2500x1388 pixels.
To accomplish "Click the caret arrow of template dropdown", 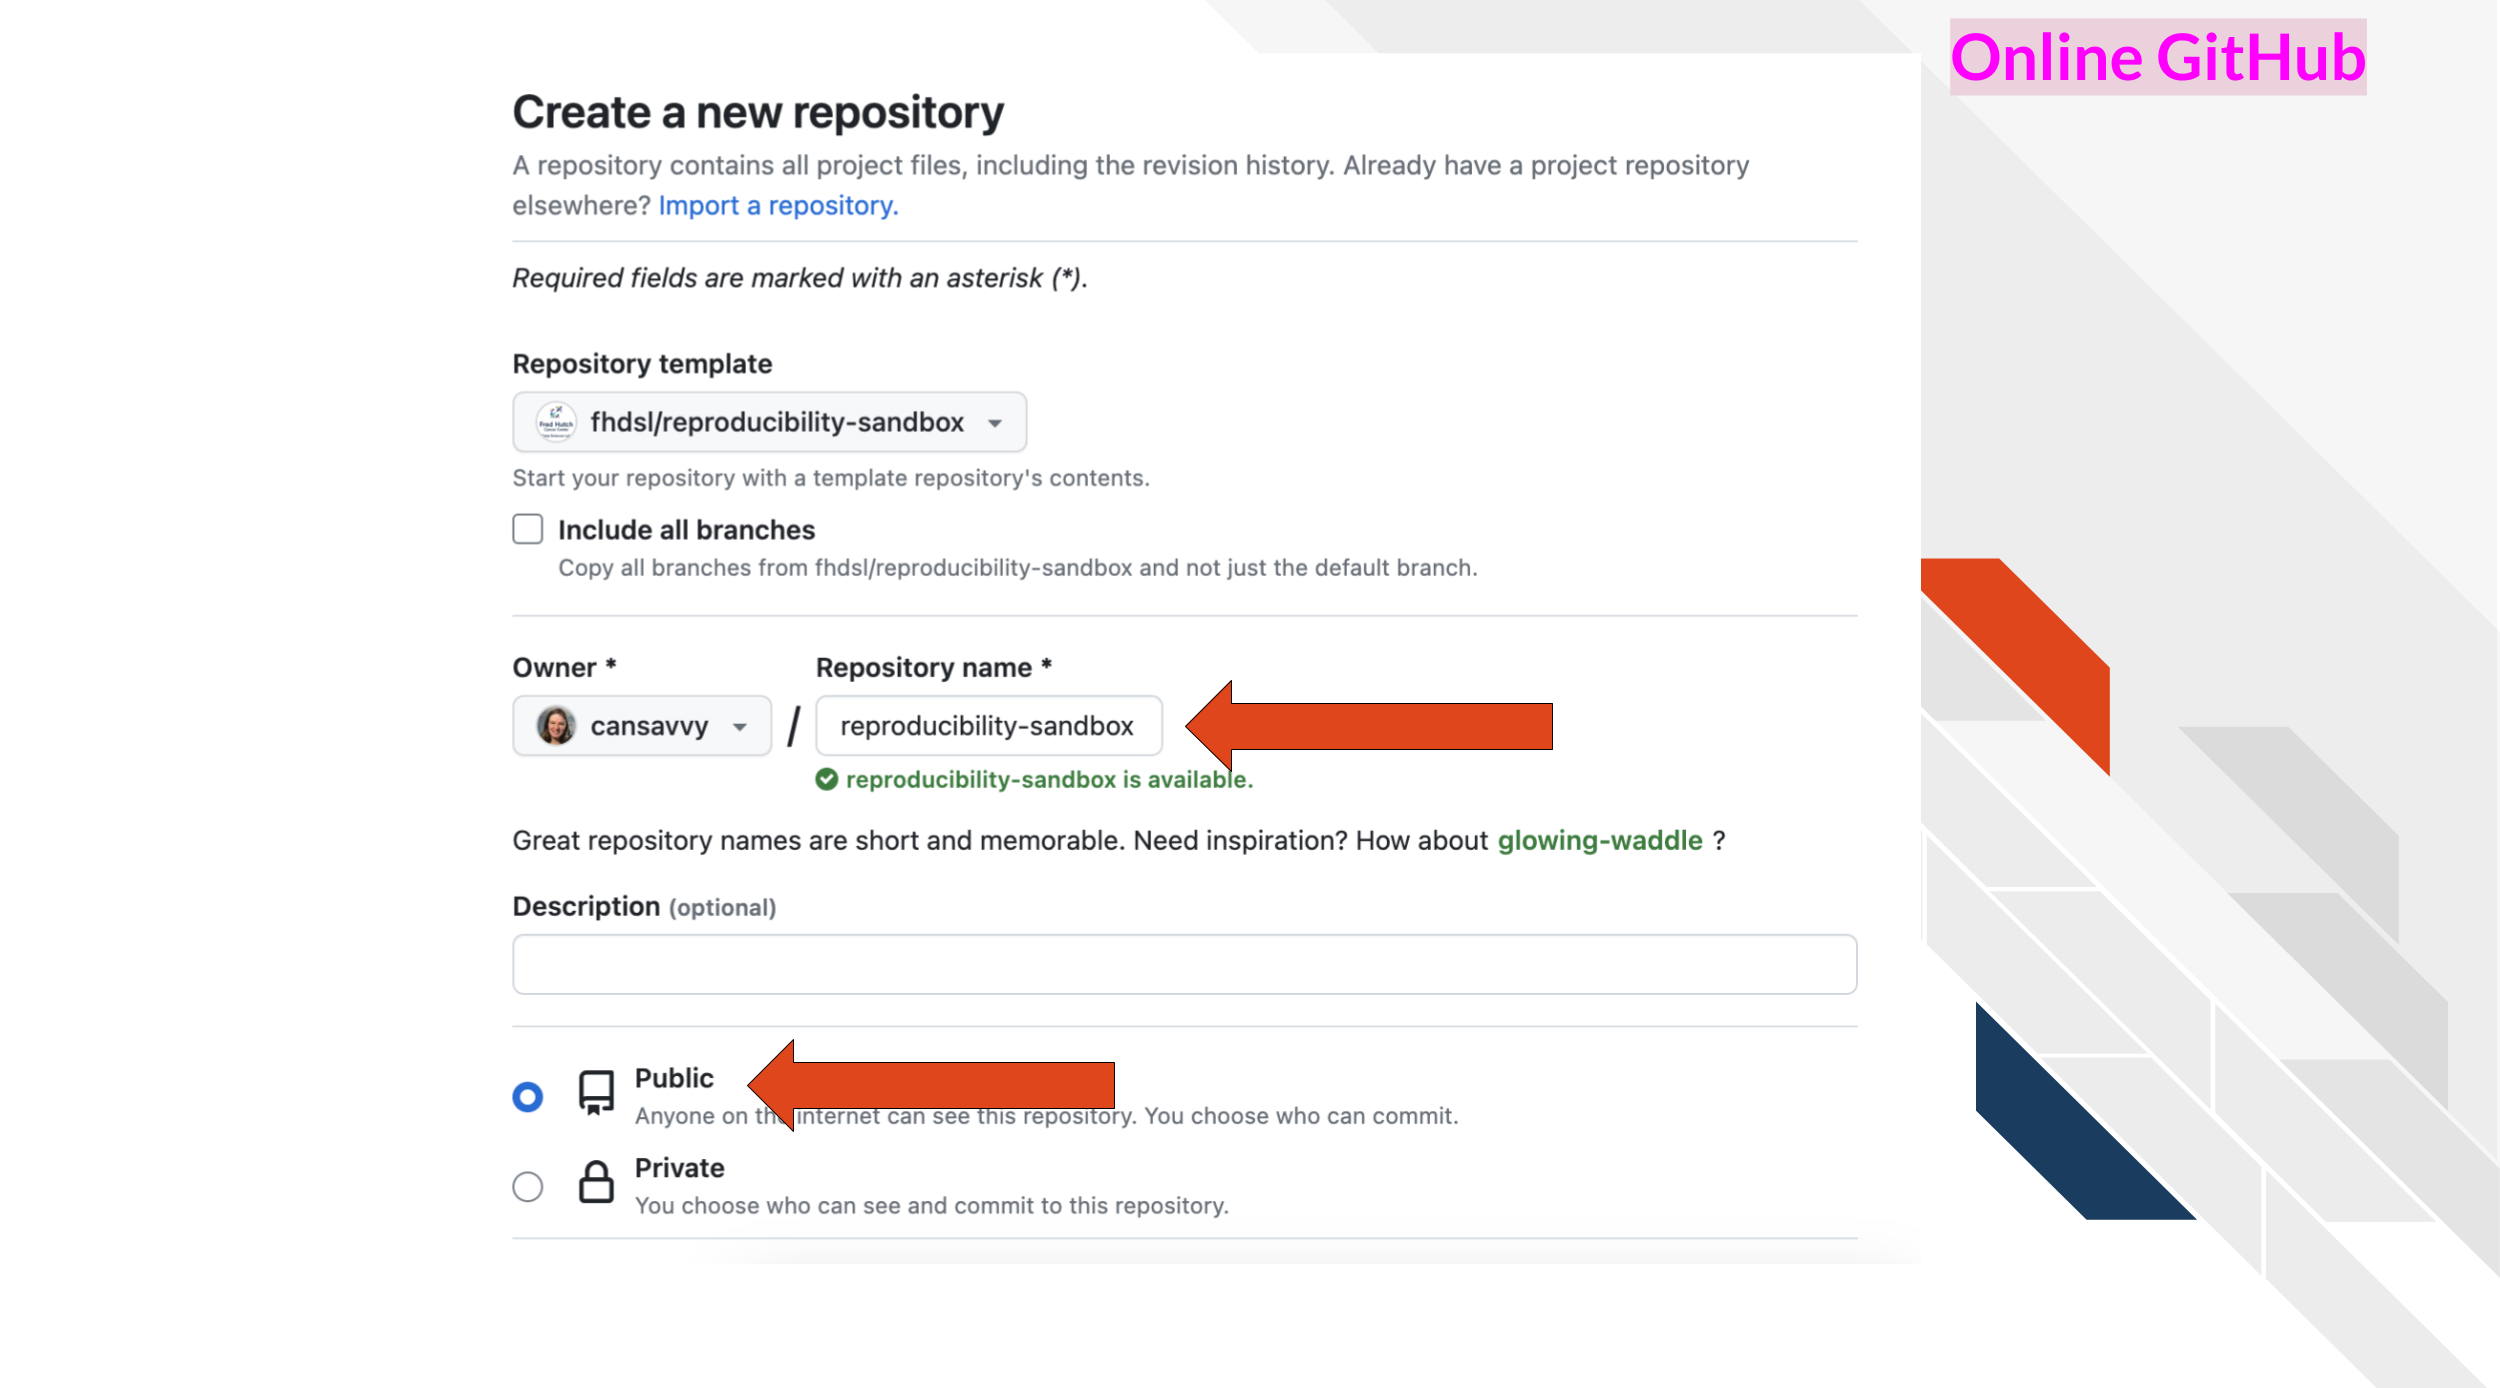I will coord(995,423).
